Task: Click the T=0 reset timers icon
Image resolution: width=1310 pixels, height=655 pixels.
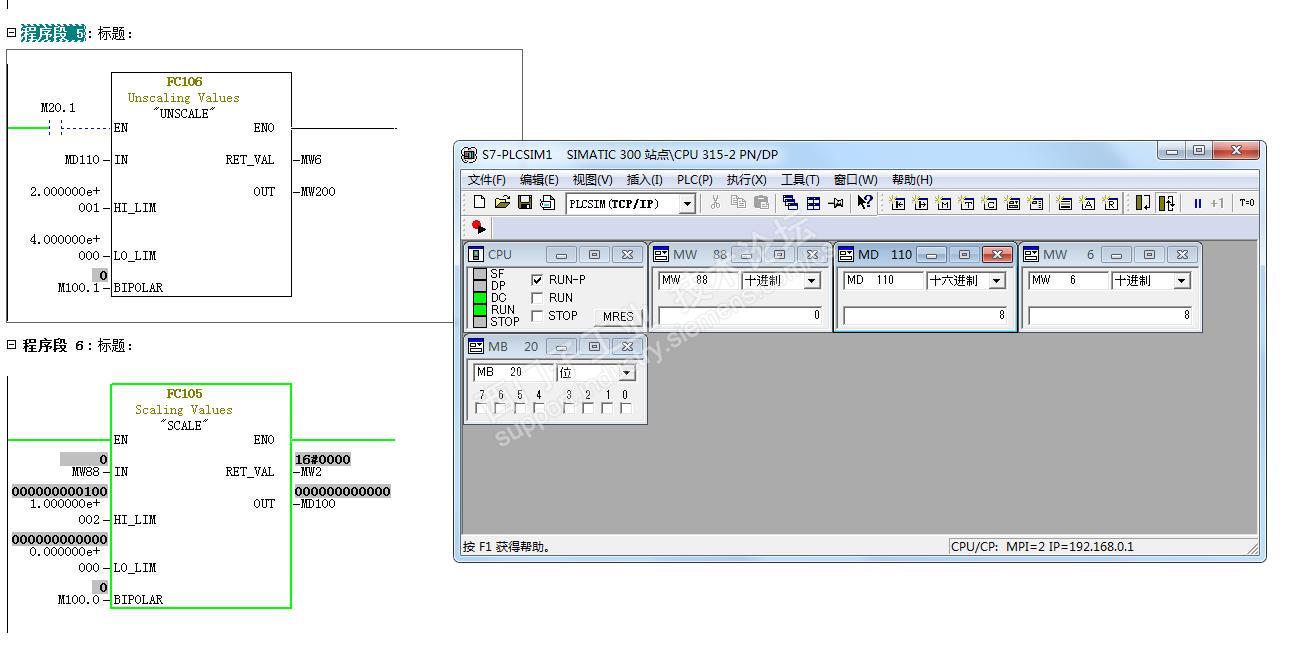Action: pyautogui.click(x=1246, y=203)
